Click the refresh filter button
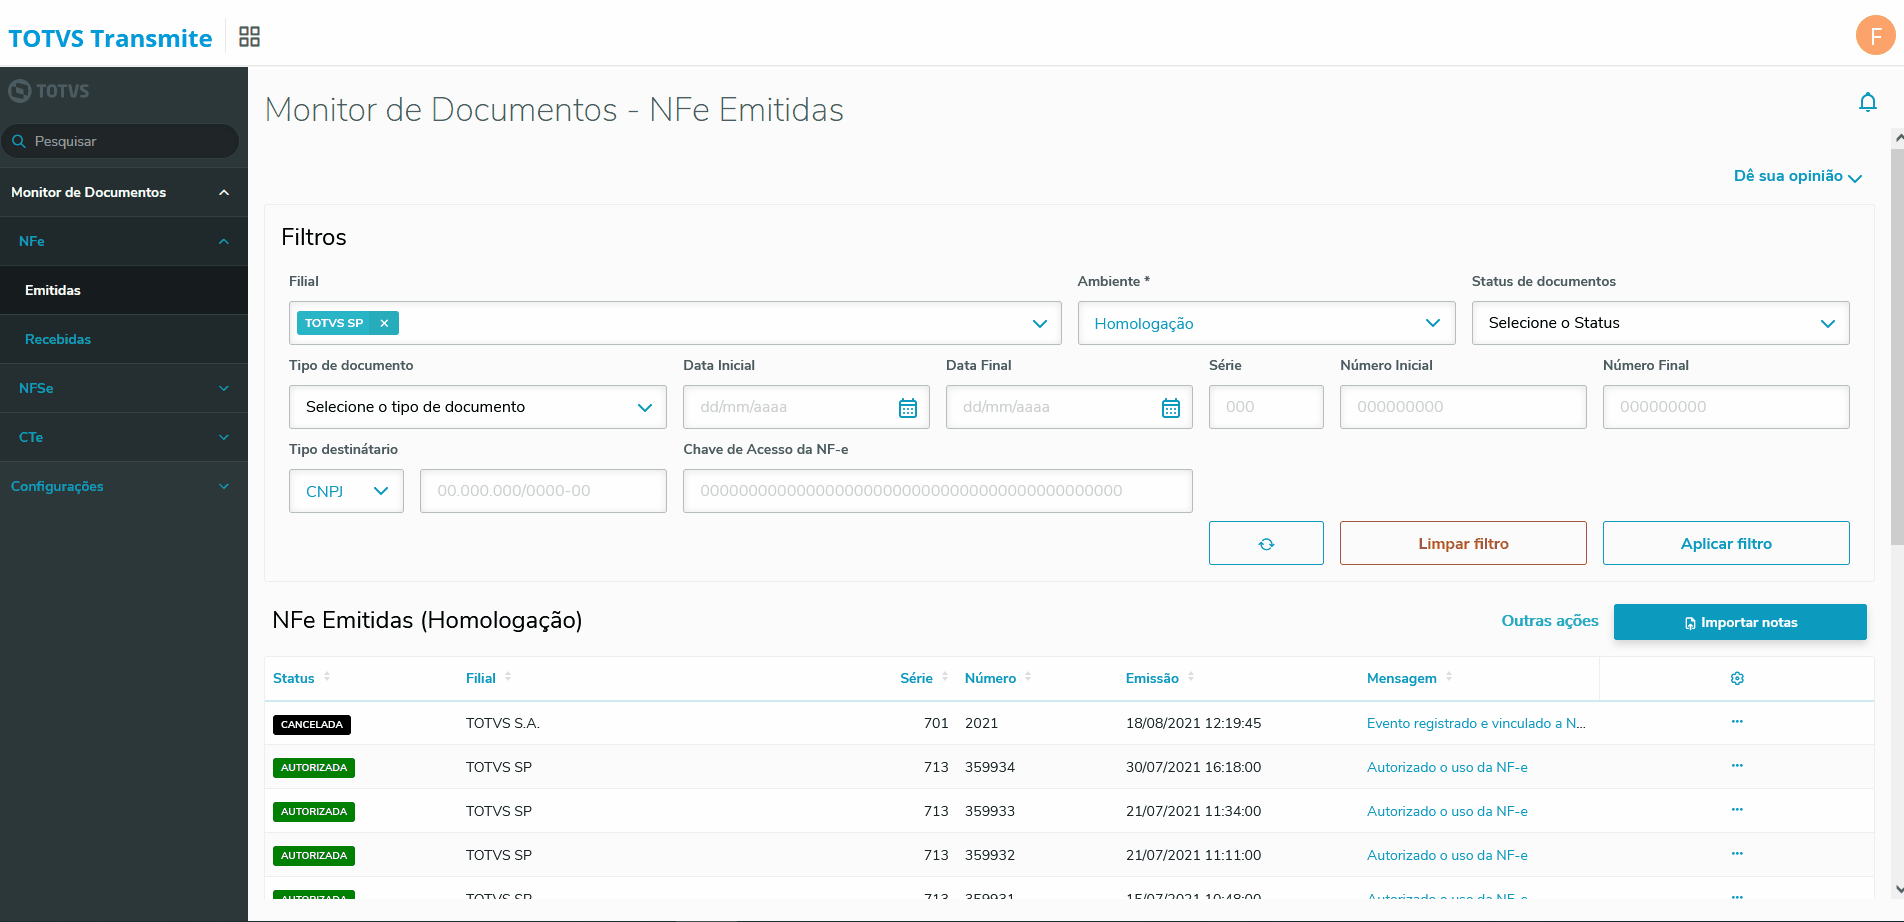This screenshot has width=1904, height=922. pyautogui.click(x=1266, y=543)
